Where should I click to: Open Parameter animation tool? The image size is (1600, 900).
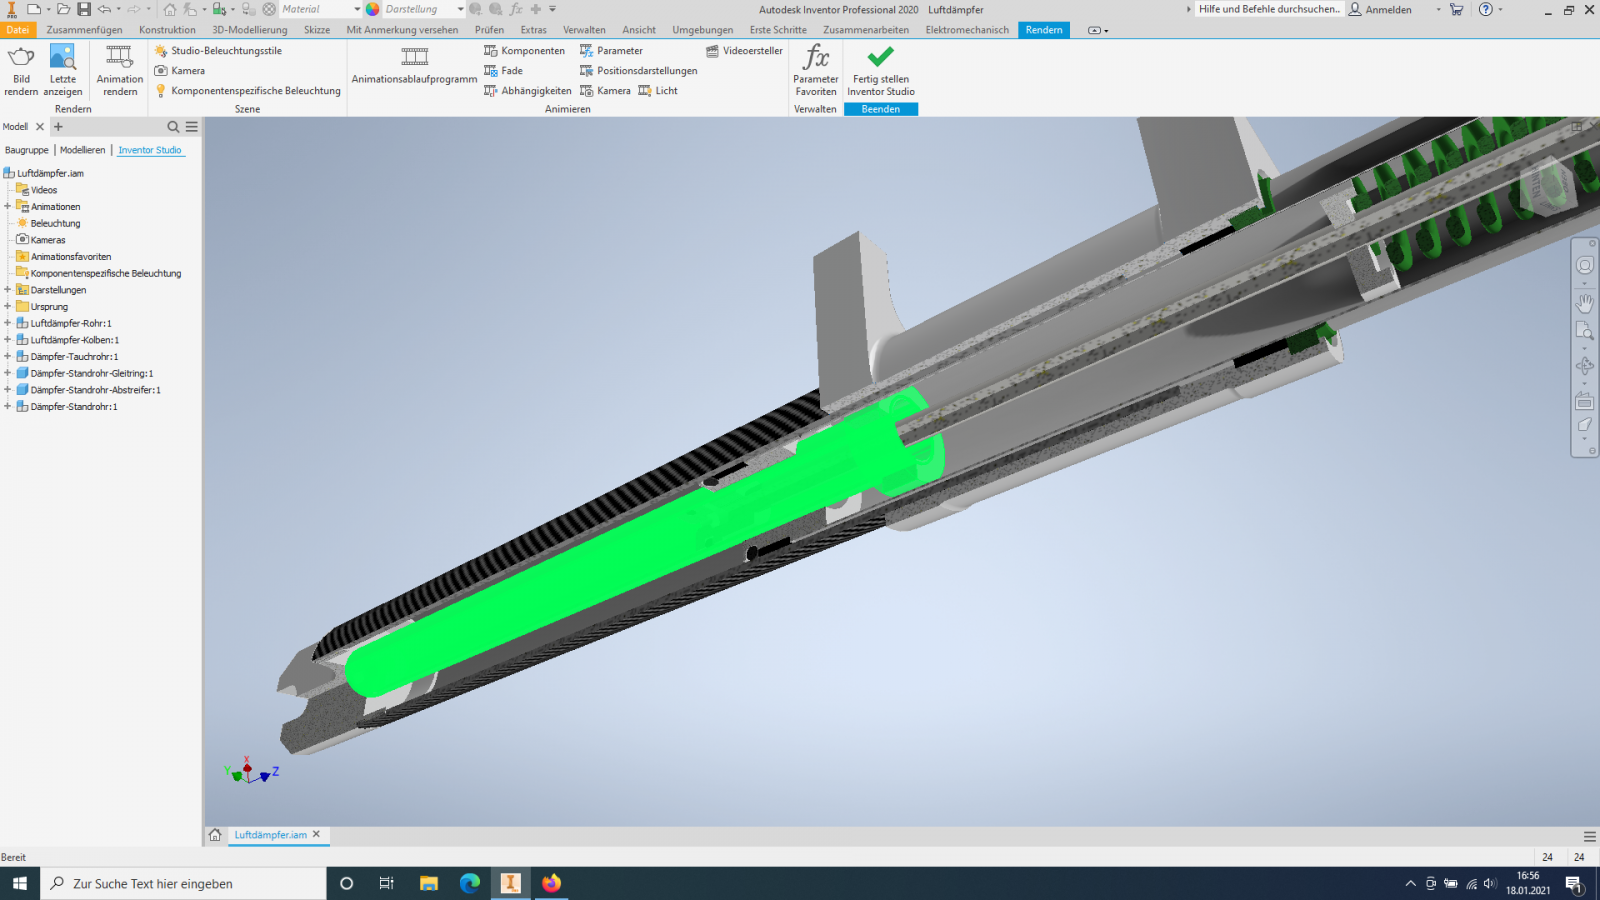tap(612, 51)
